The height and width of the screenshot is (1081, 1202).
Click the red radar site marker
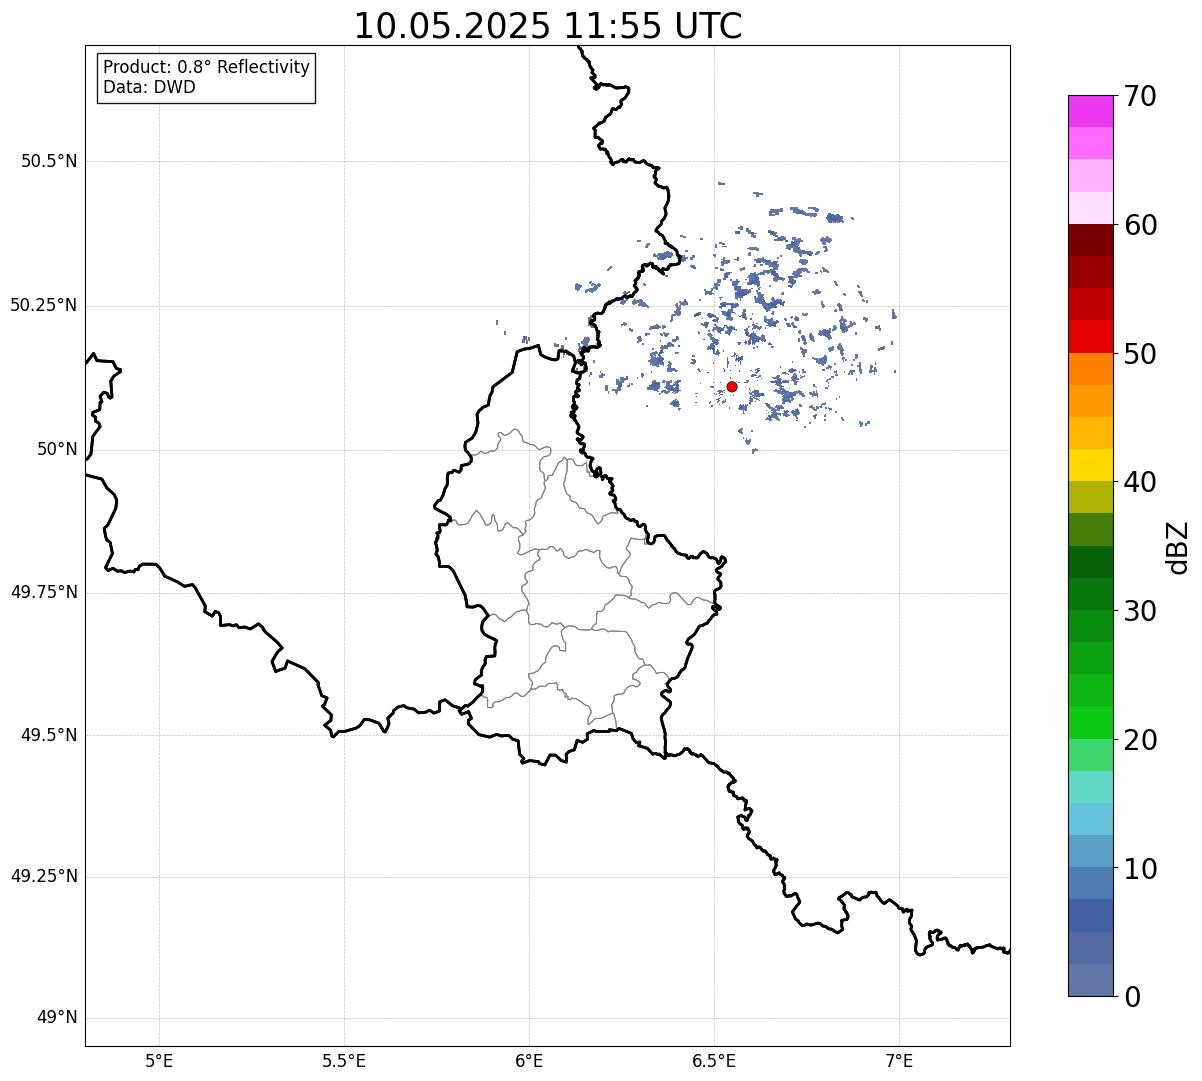[732, 386]
